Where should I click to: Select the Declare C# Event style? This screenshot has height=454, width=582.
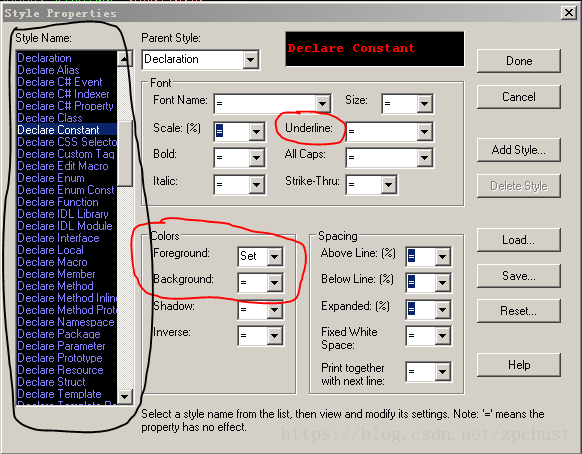67,82
